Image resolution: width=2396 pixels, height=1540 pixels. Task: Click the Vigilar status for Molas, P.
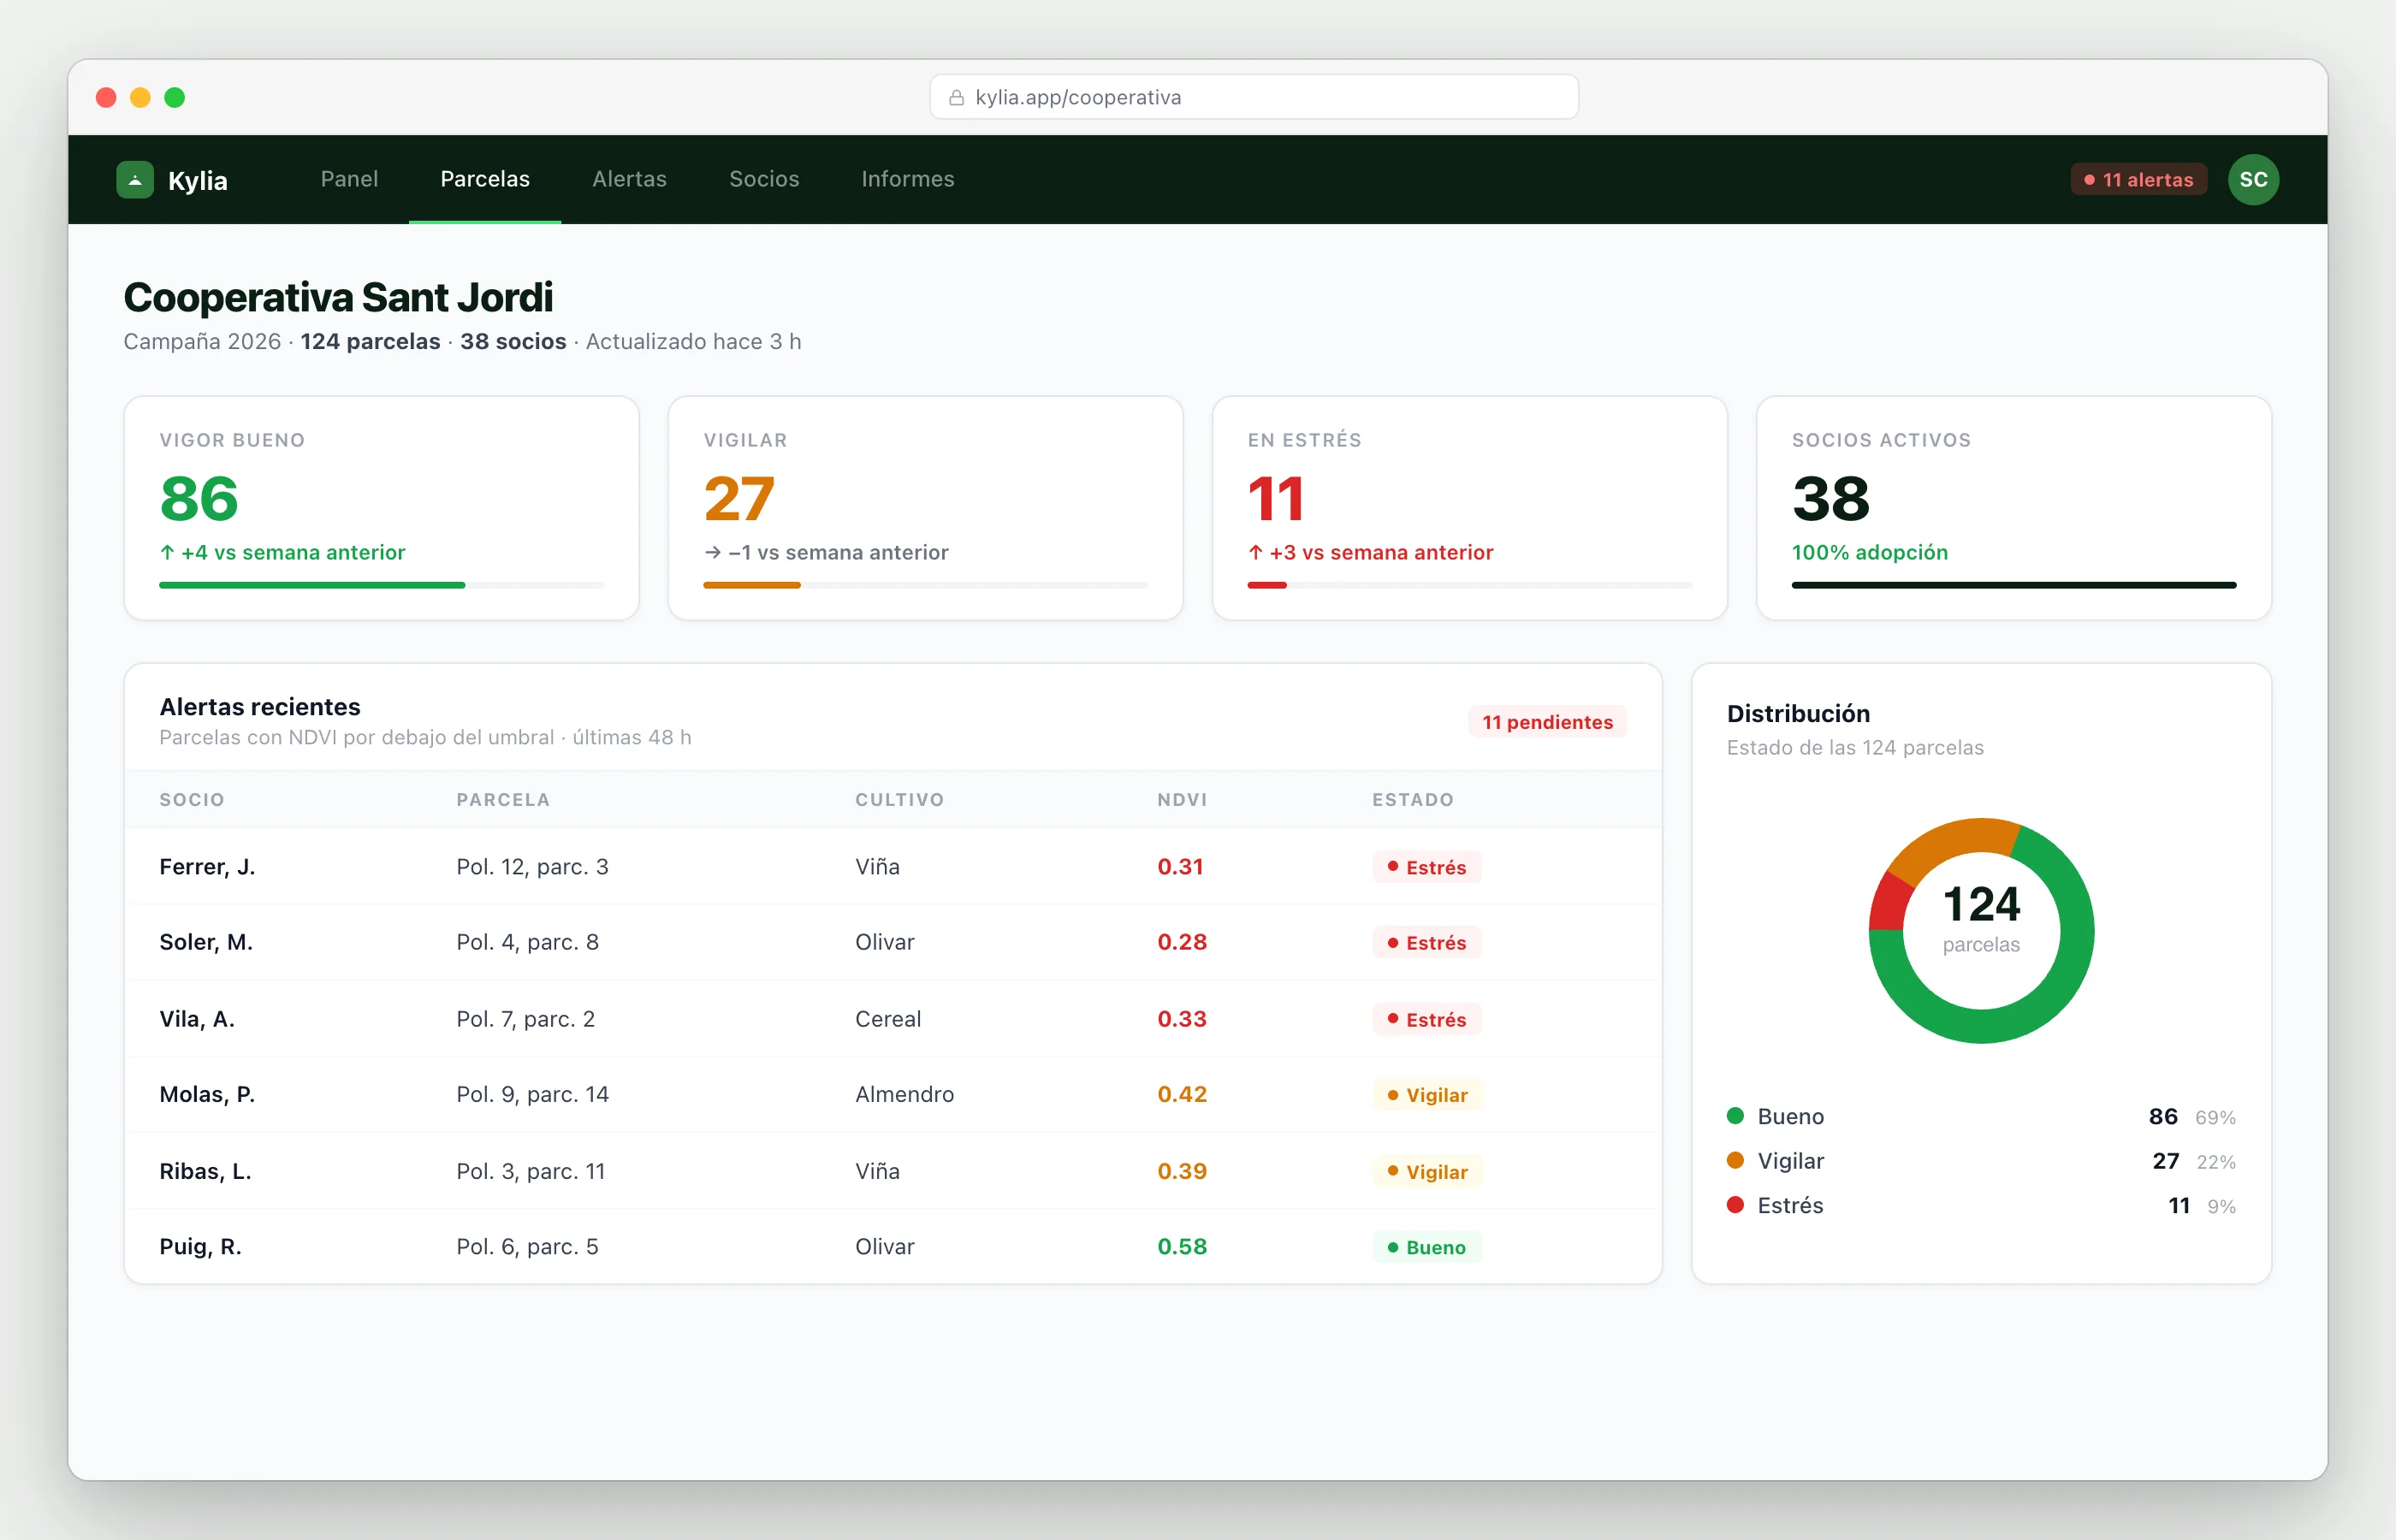pyautogui.click(x=1427, y=1095)
